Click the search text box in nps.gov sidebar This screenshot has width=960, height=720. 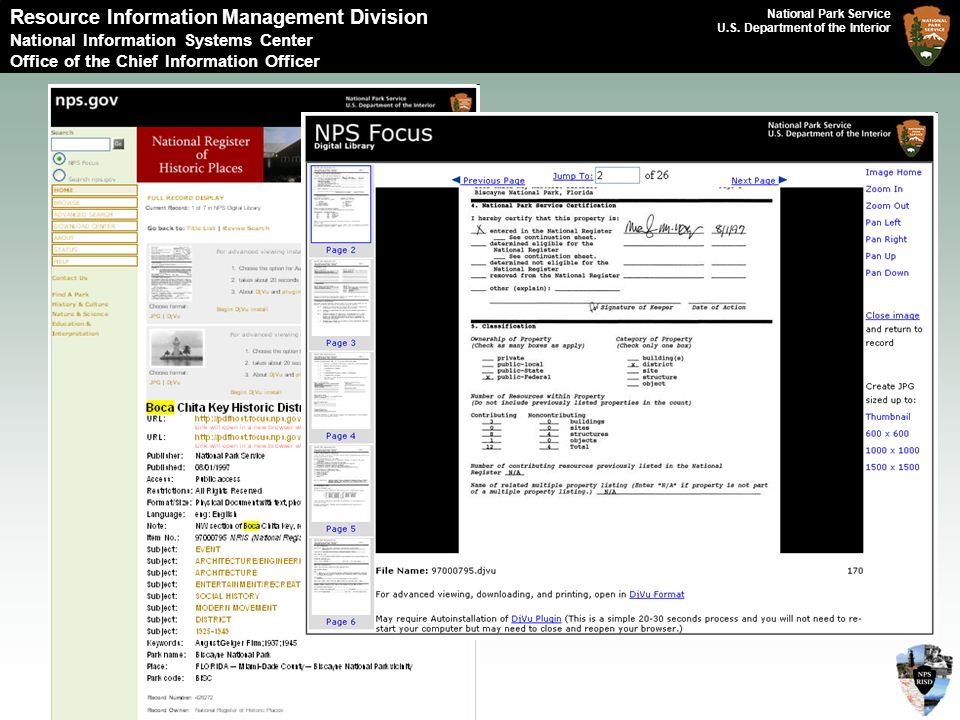81,144
